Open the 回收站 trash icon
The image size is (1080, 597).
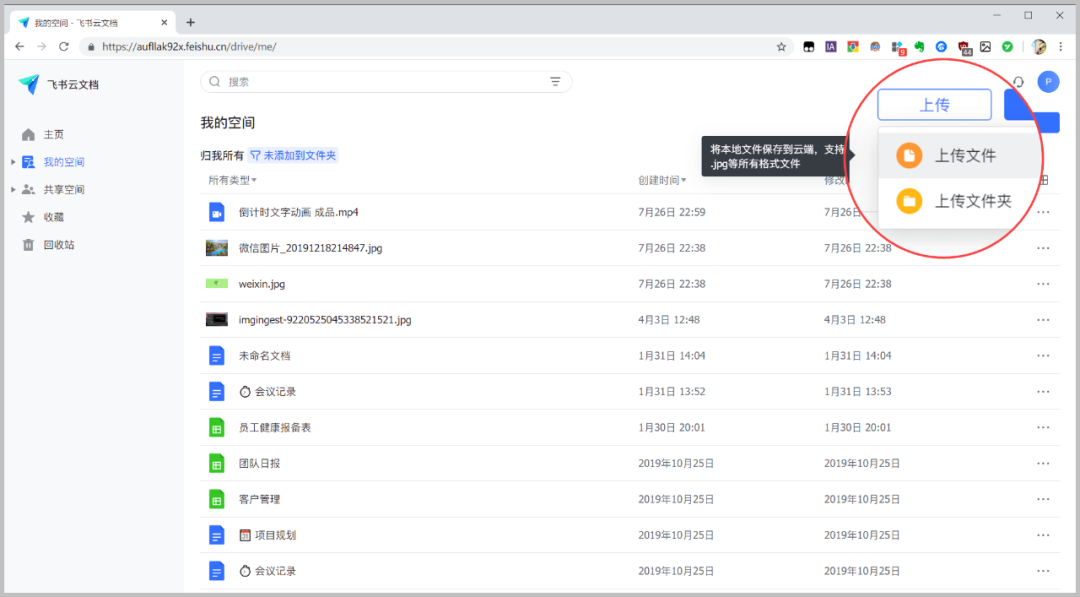click(28, 244)
